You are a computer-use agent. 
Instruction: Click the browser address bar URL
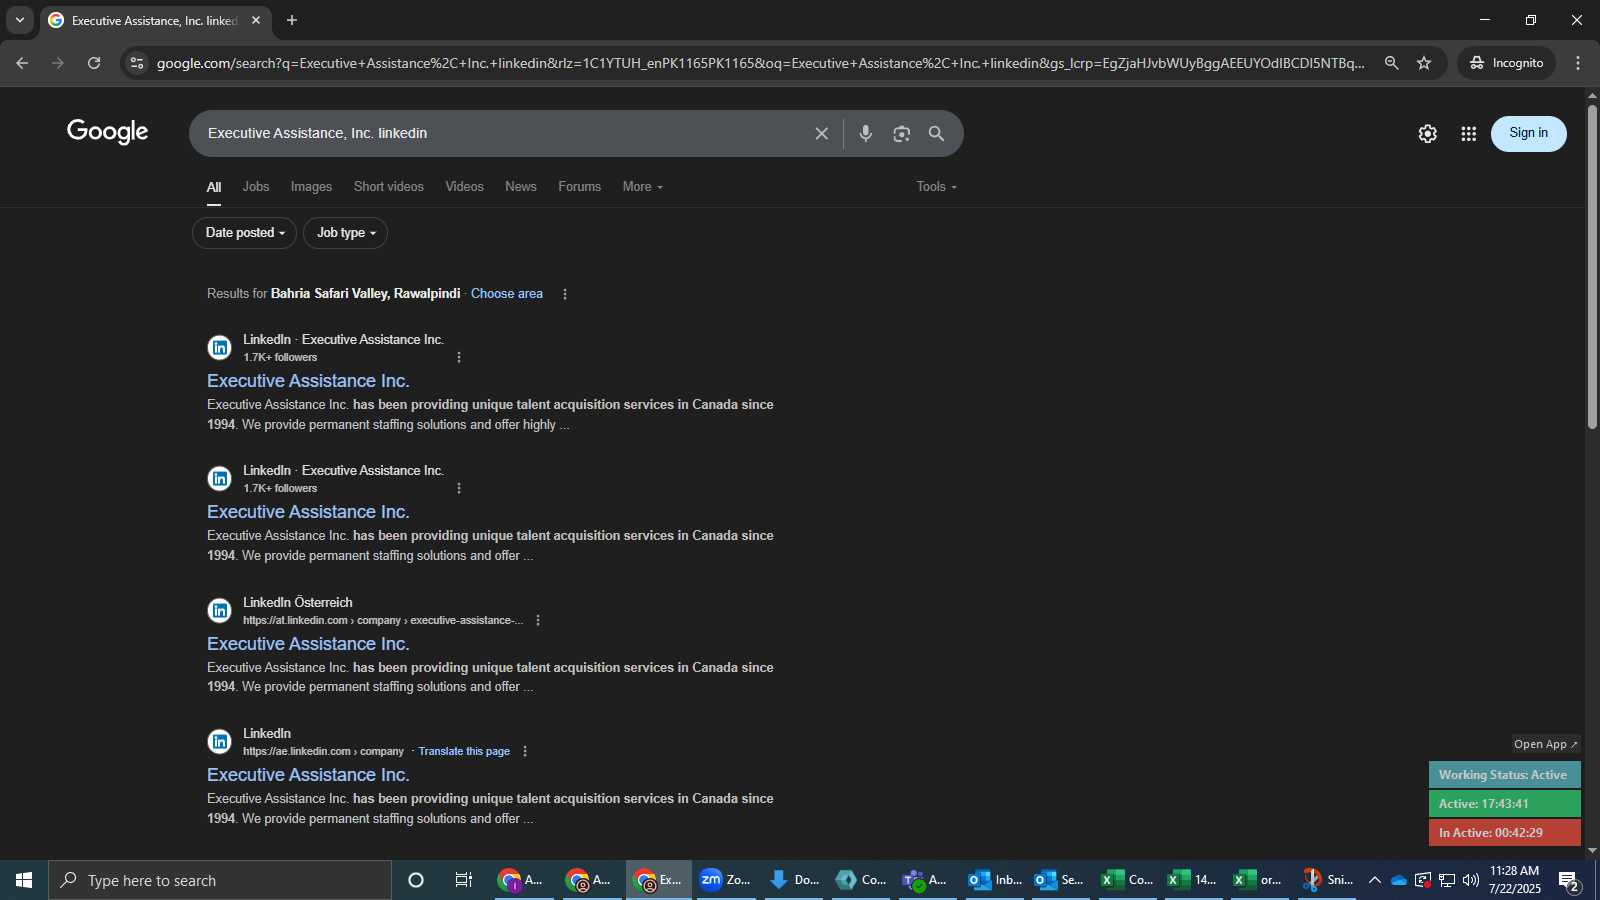coord(760,63)
